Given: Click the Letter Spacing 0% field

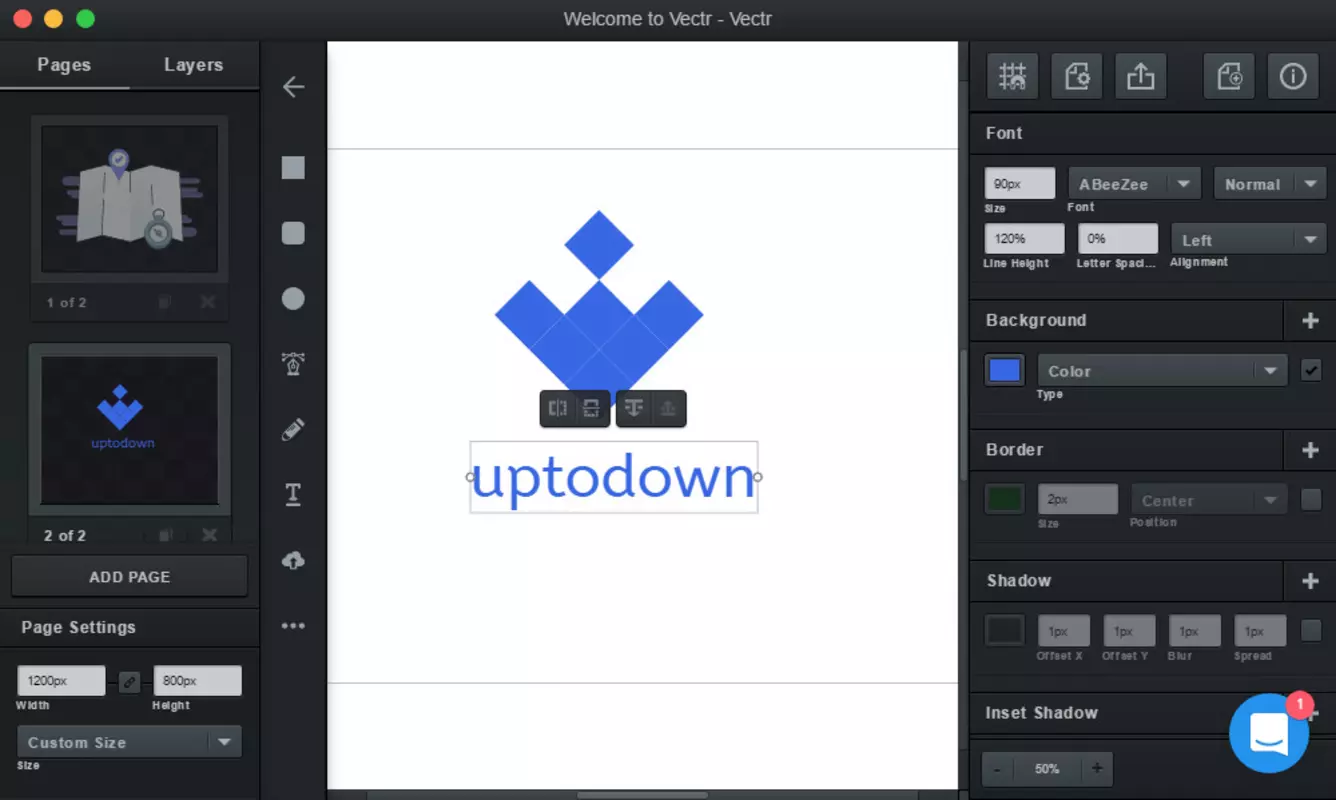Looking at the screenshot, I should pos(1118,239).
